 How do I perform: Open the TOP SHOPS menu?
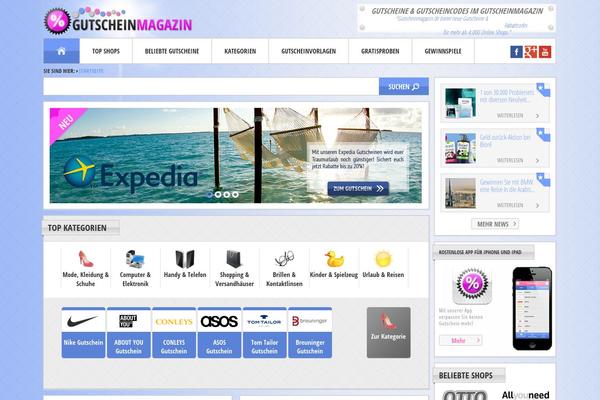(106, 51)
